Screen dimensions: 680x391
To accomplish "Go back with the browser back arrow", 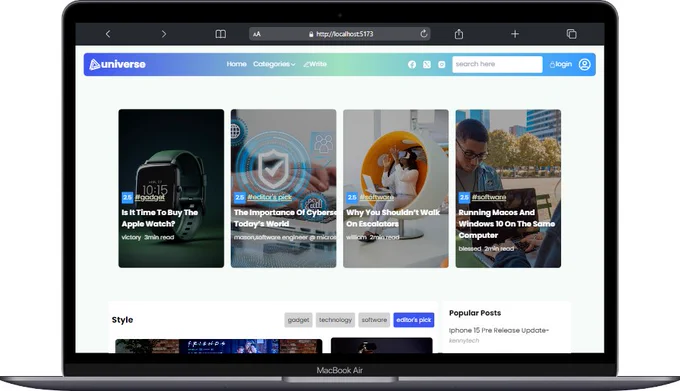I will [108, 34].
